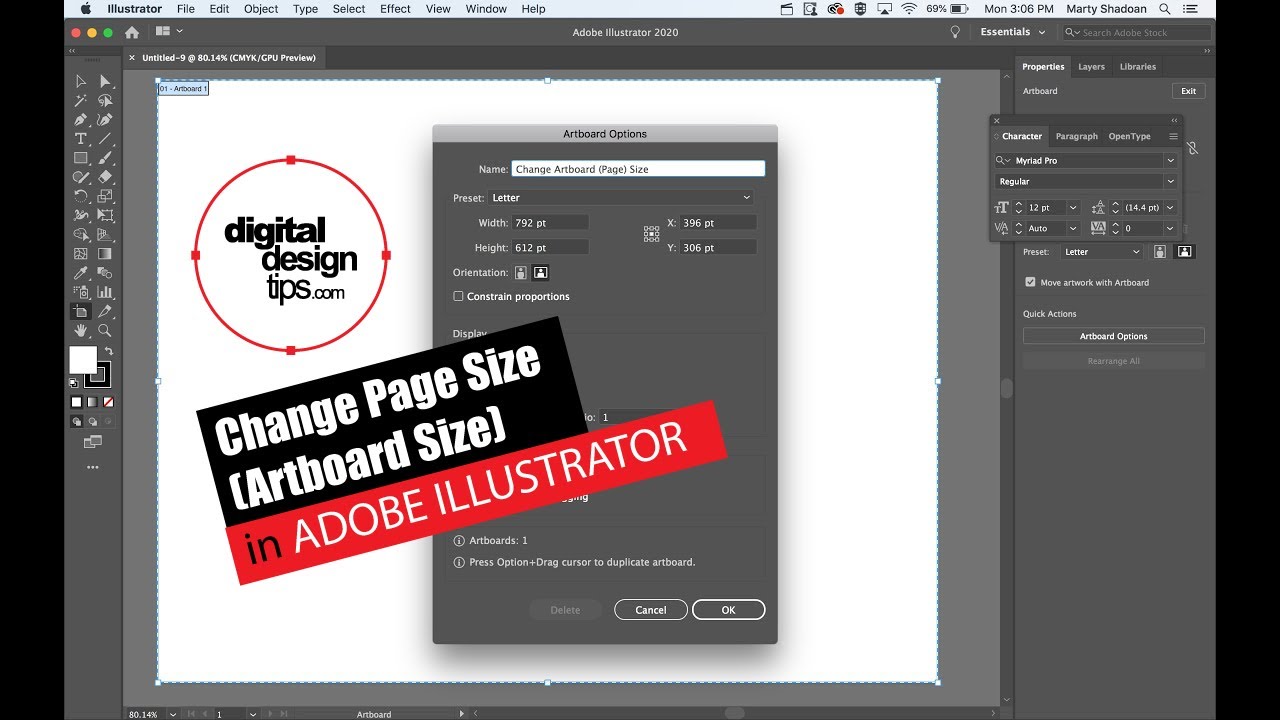The image size is (1280, 720).
Task: Uncheck Move artwork with Artboard
Action: click(x=1030, y=282)
